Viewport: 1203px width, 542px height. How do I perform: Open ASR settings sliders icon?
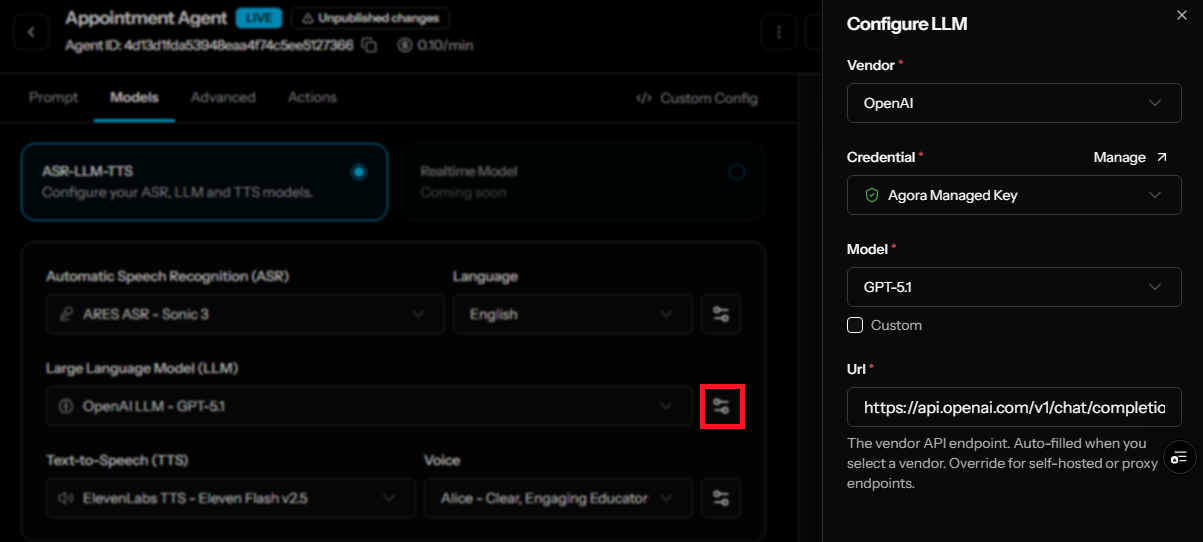point(721,314)
